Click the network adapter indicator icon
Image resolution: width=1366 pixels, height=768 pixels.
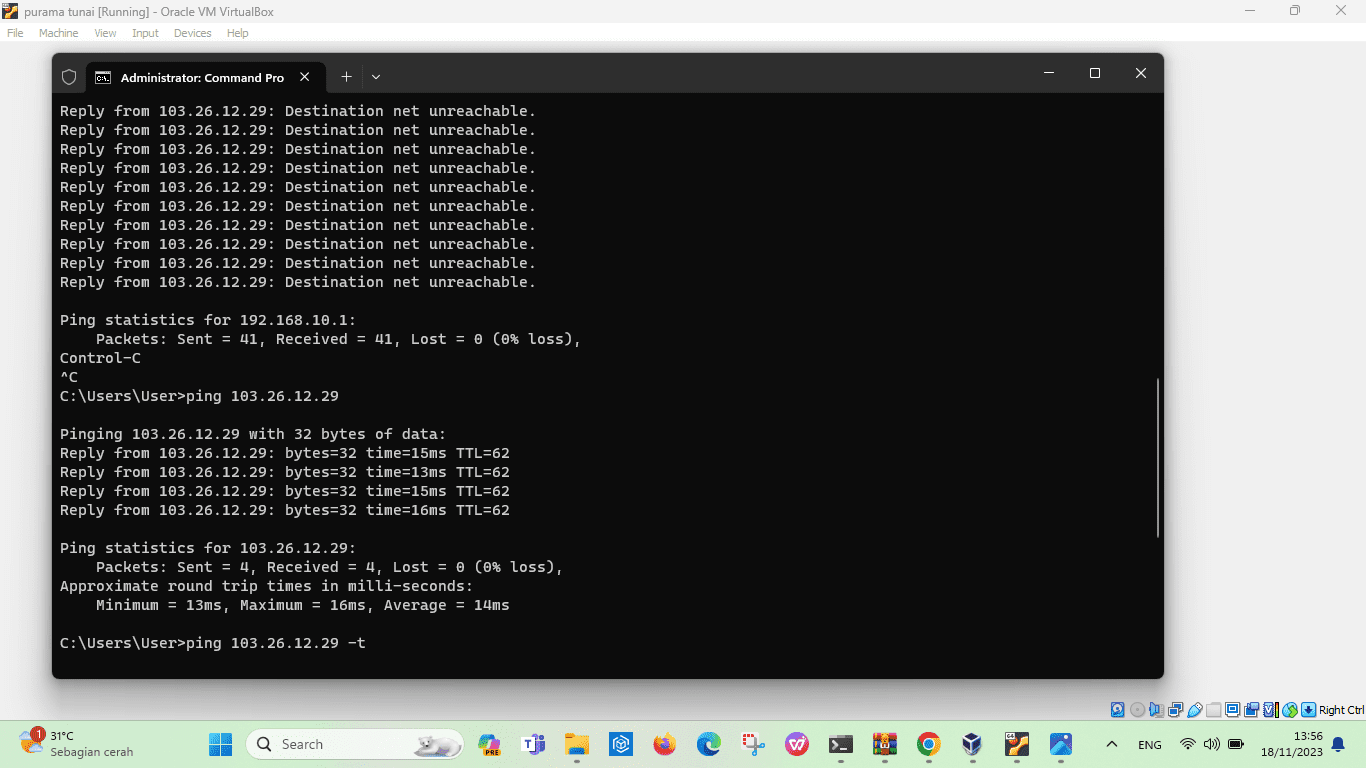pyautogui.click(x=1176, y=710)
